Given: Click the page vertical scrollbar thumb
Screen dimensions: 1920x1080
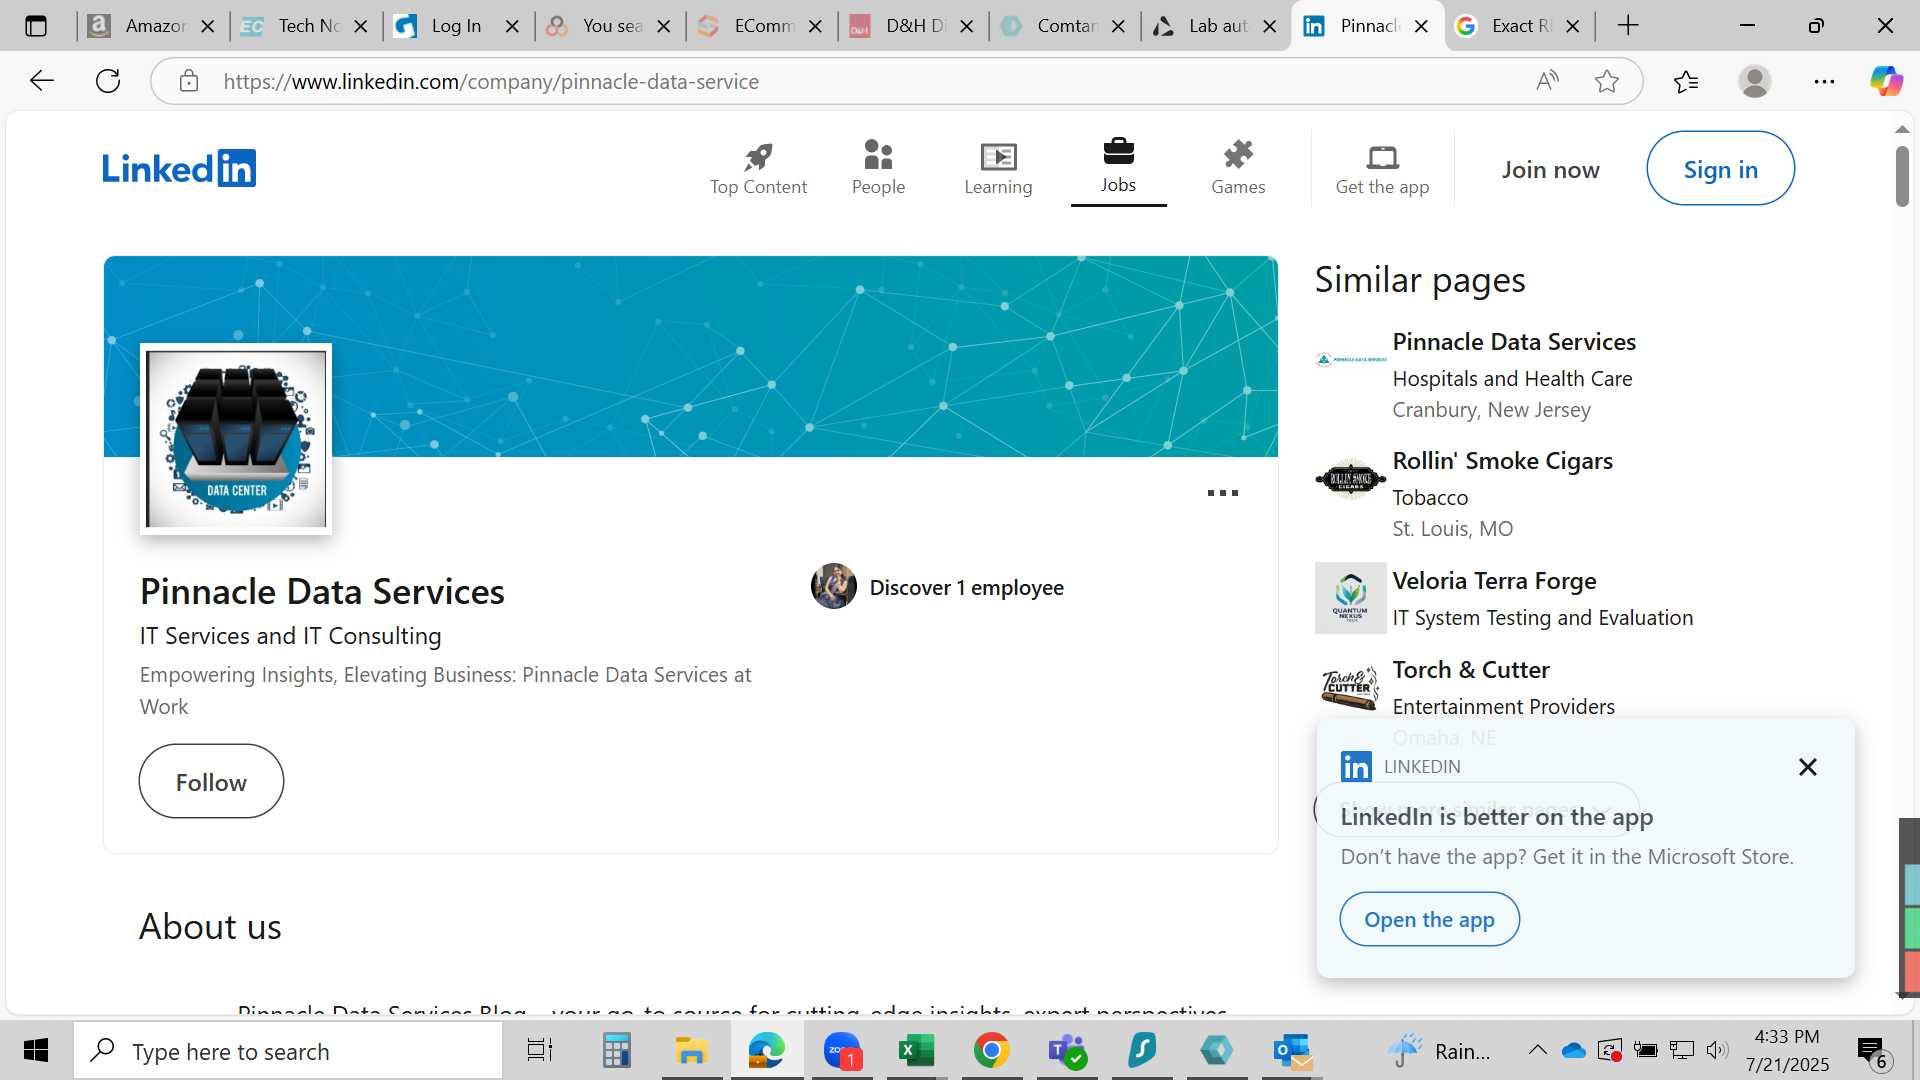Looking at the screenshot, I should (1902, 176).
